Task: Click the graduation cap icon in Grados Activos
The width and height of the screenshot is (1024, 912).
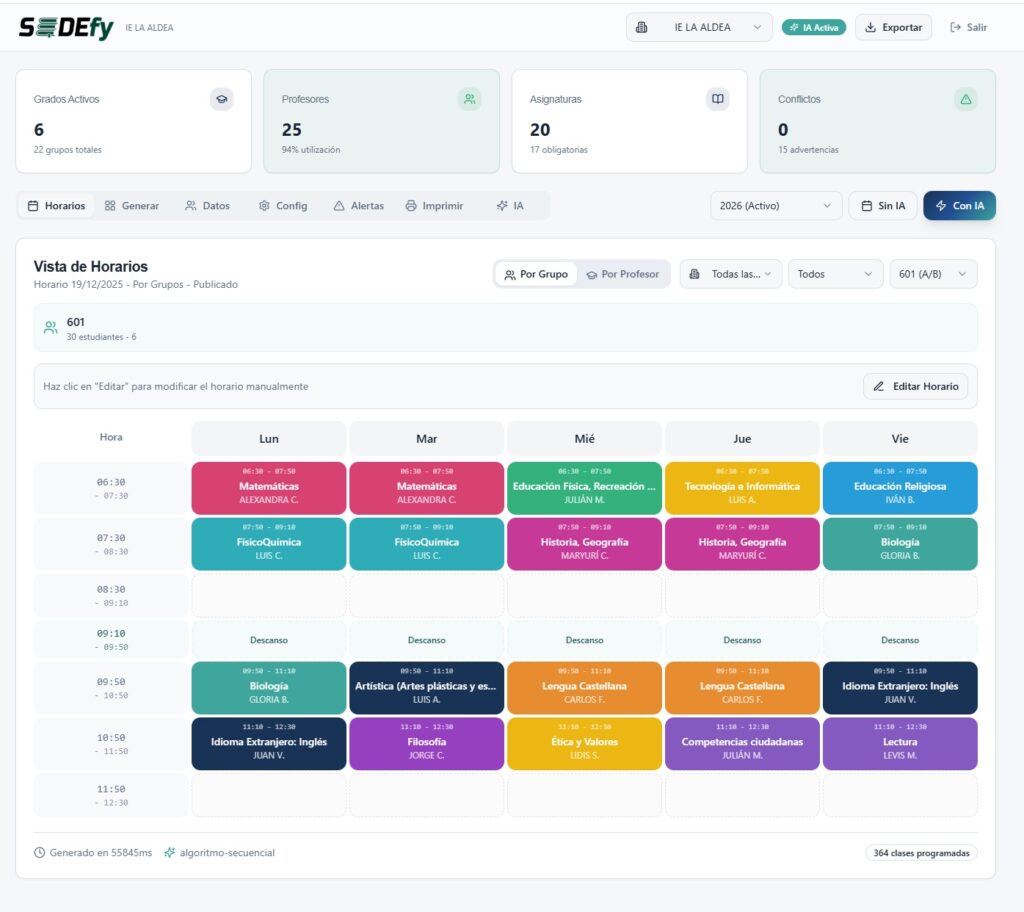Action: point(222,99)
